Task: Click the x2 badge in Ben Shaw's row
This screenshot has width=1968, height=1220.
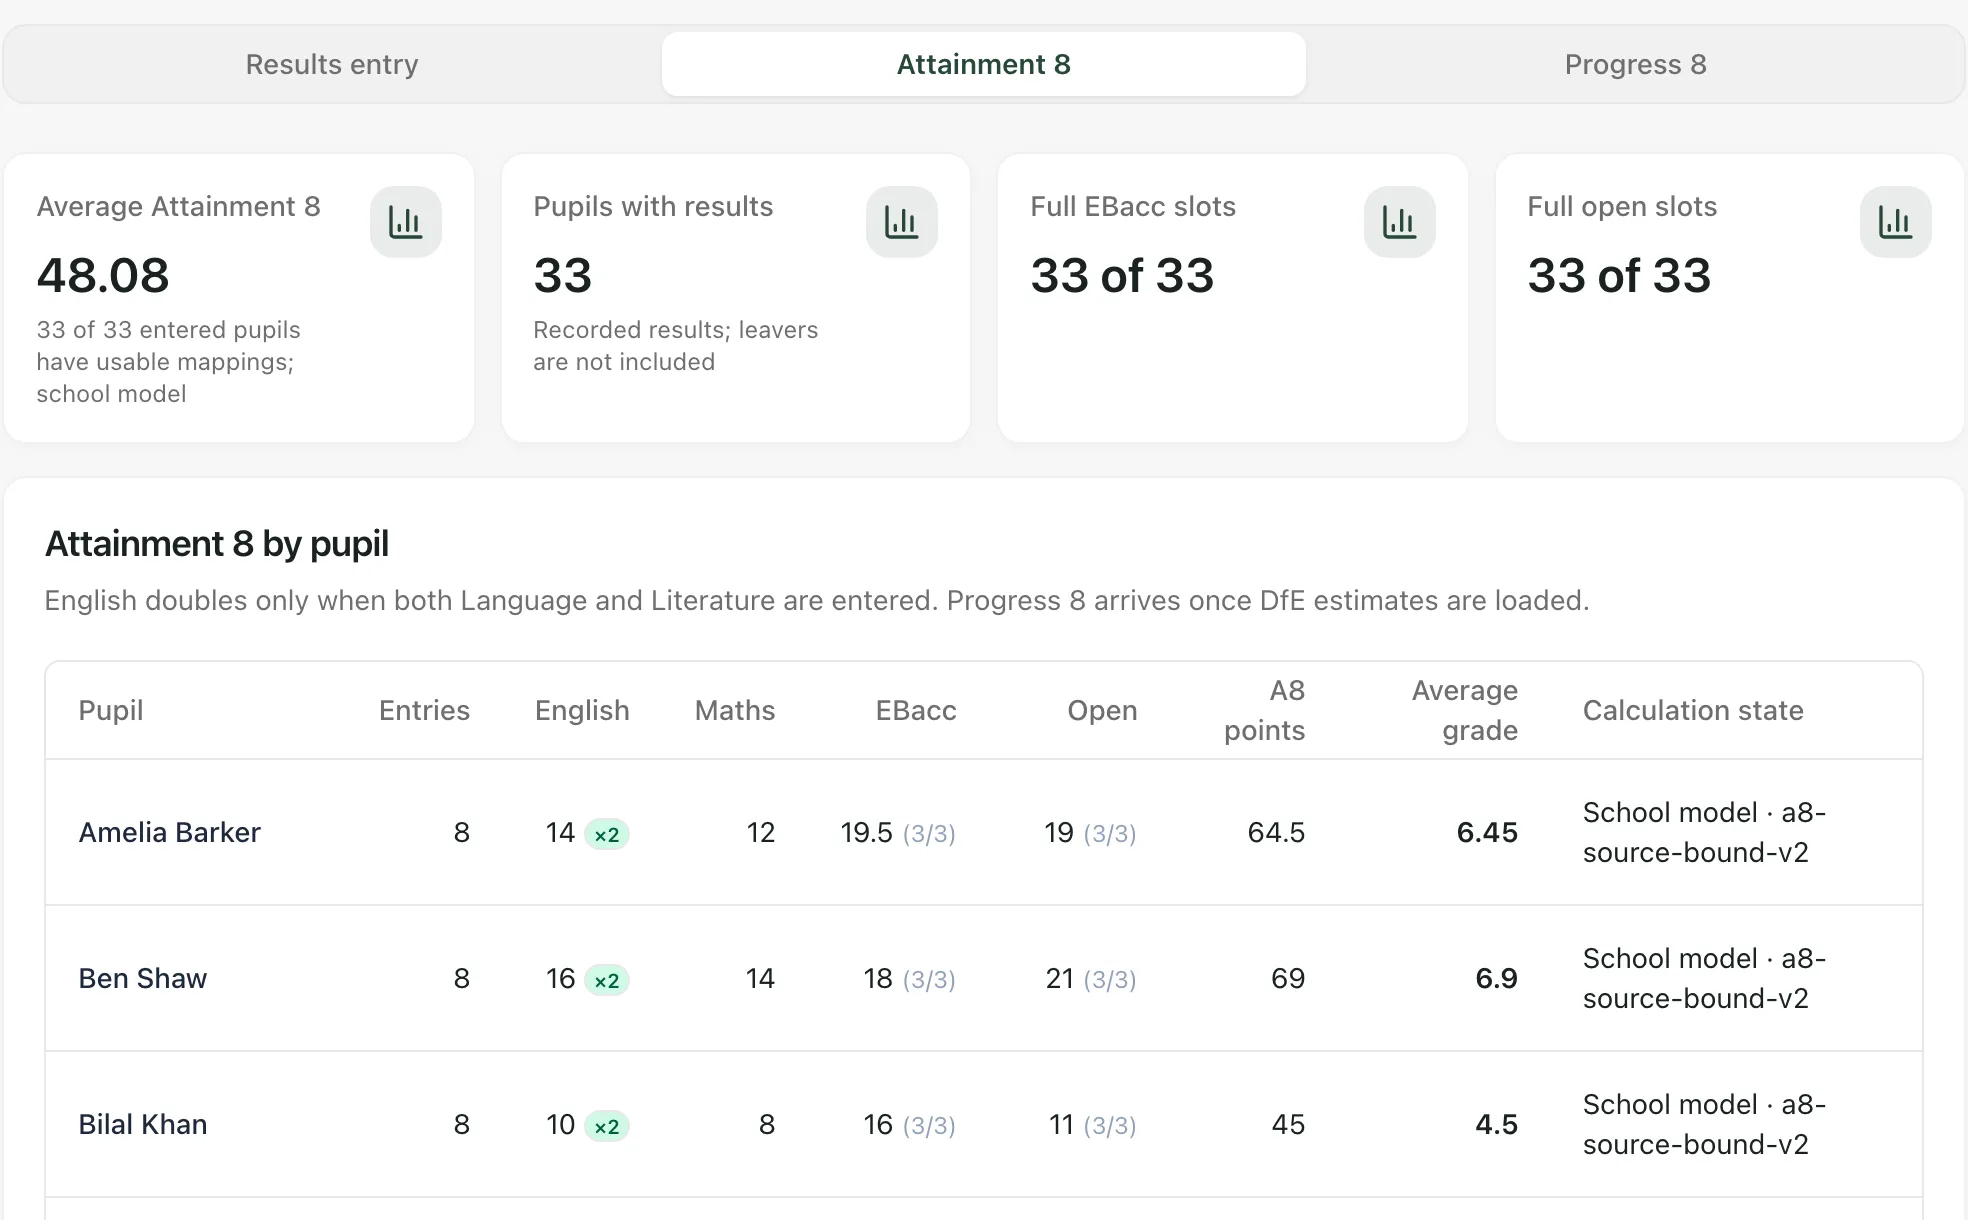Action: pos(607,980)
